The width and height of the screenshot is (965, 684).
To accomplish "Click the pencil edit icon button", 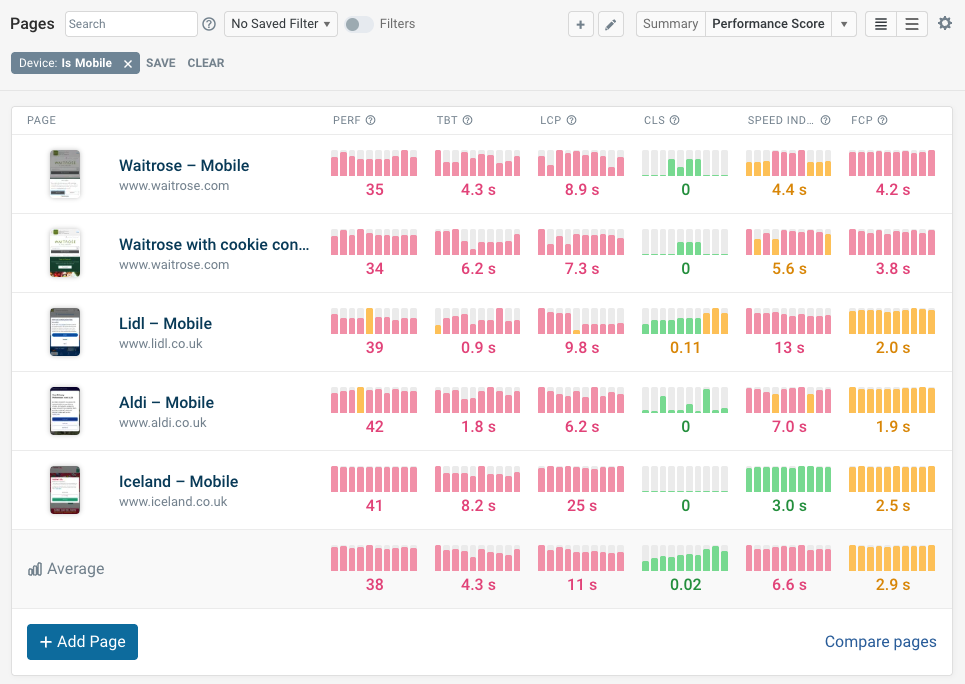I will pyautogui.click(x=611, y=24).
